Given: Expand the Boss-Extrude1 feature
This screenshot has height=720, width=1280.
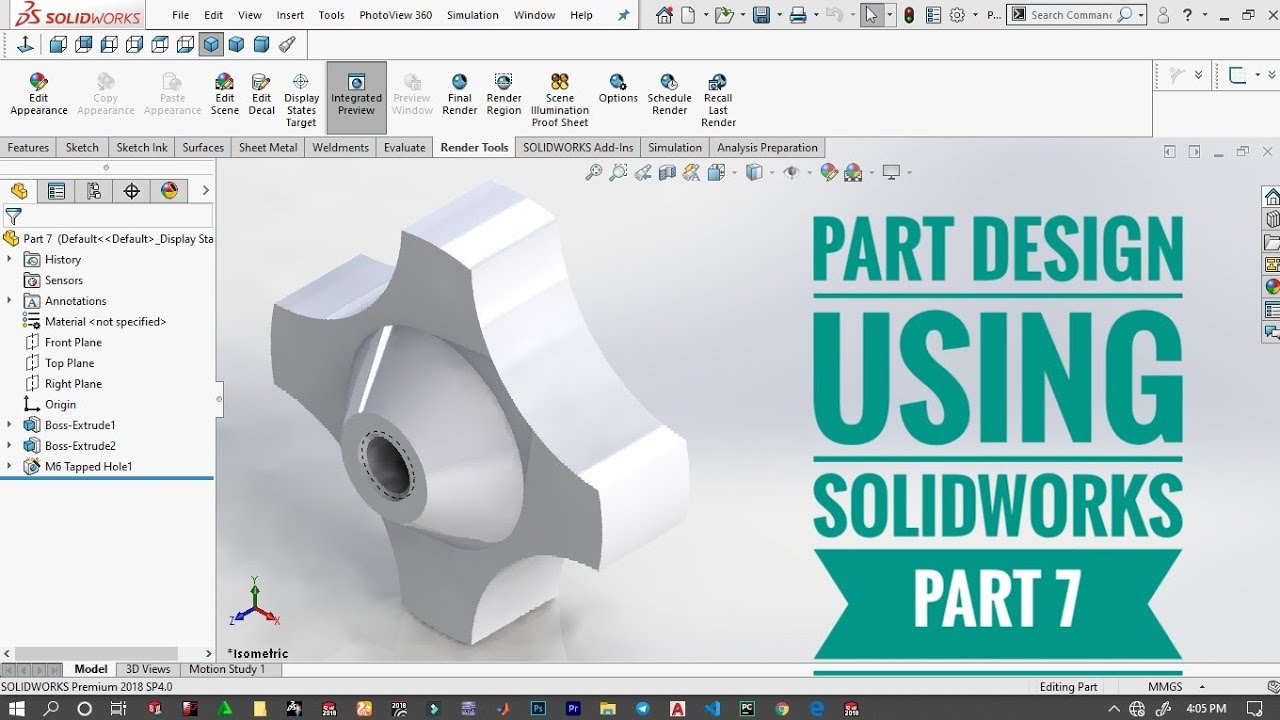Looking at the screenshot, I should click(x=10, y=425).
